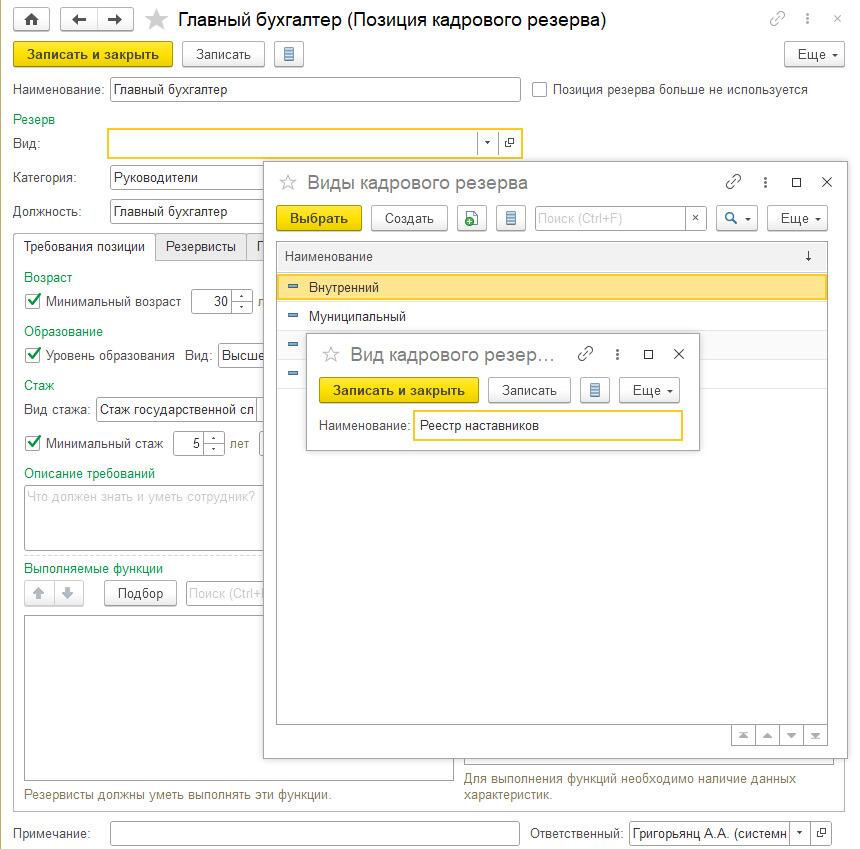
Task: Disable the Уровень образования checkbox
Action: click(x=34, y=355)
